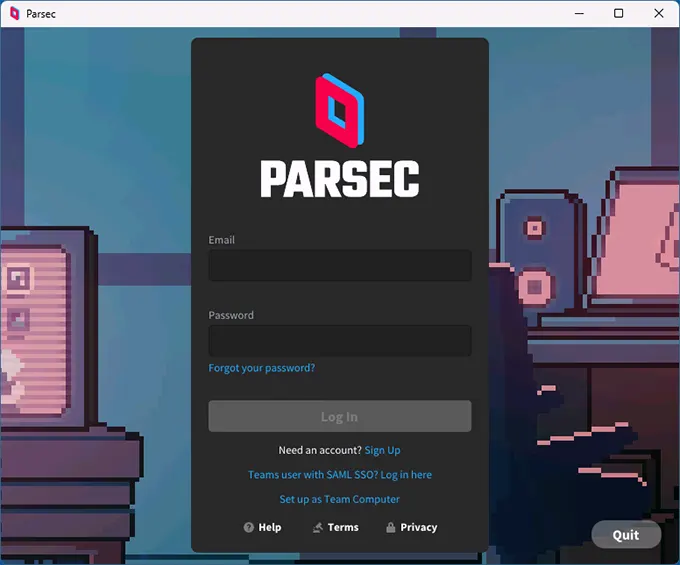Click the Email field label
Screen dimensions: 680x565
222,240
